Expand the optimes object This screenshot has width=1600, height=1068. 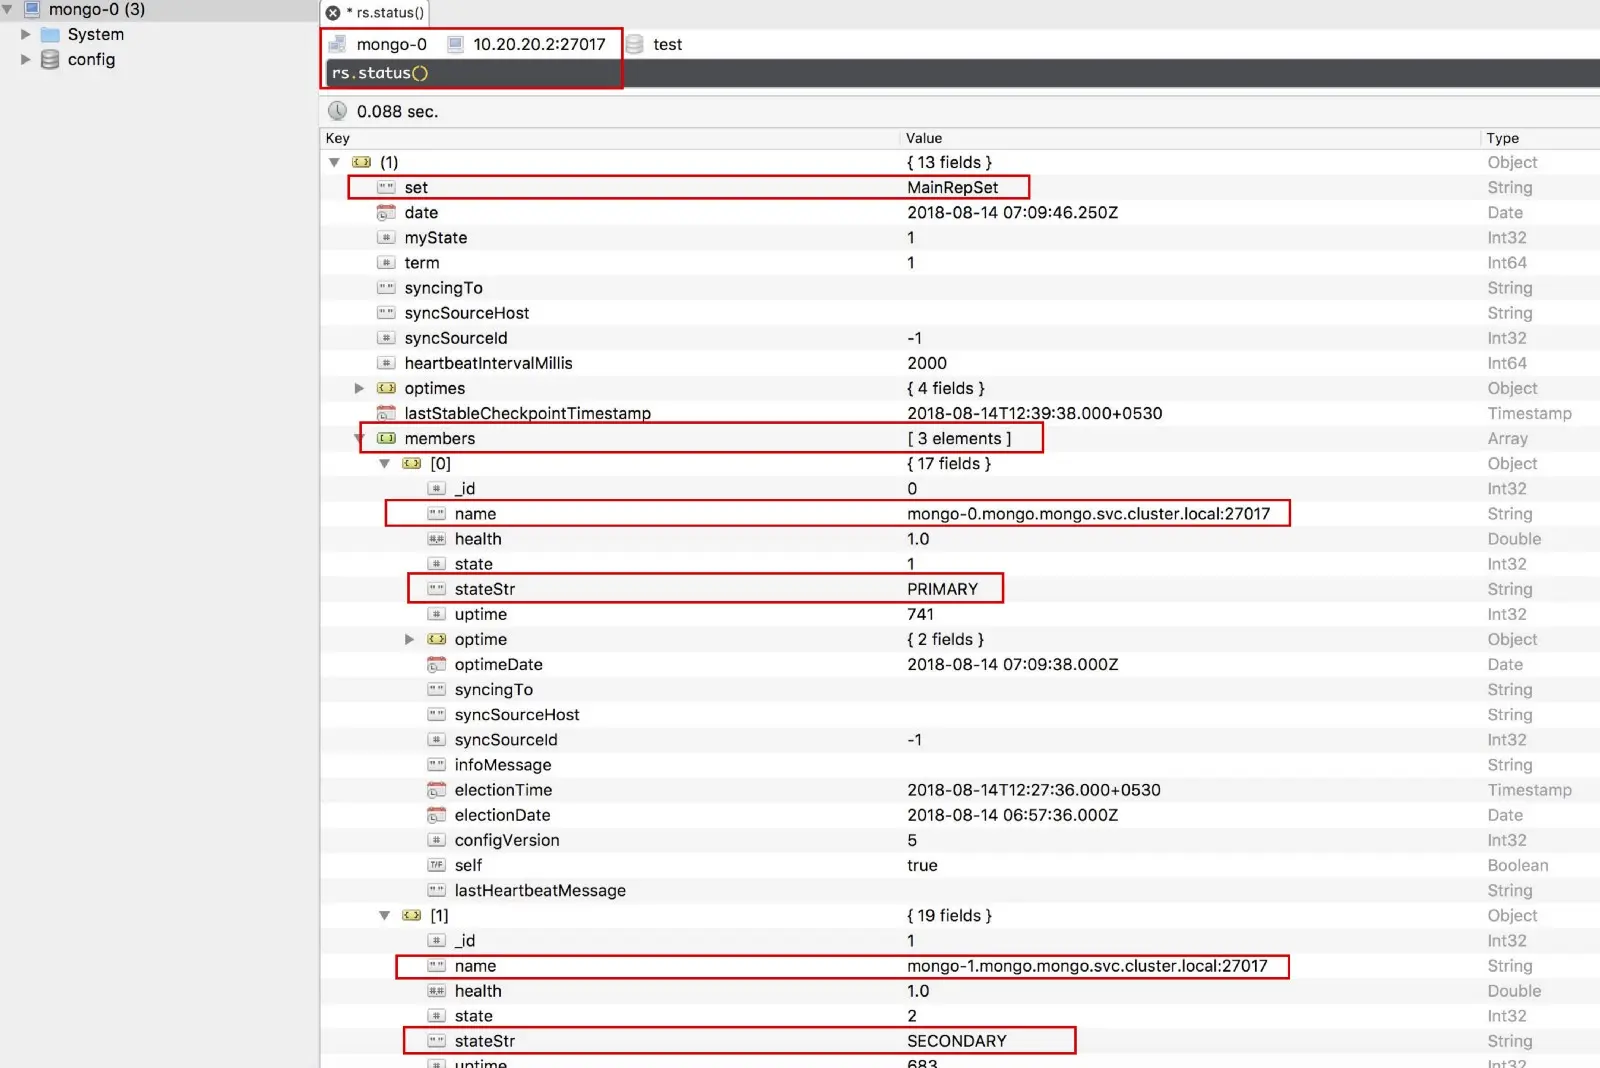click(359, 388)
